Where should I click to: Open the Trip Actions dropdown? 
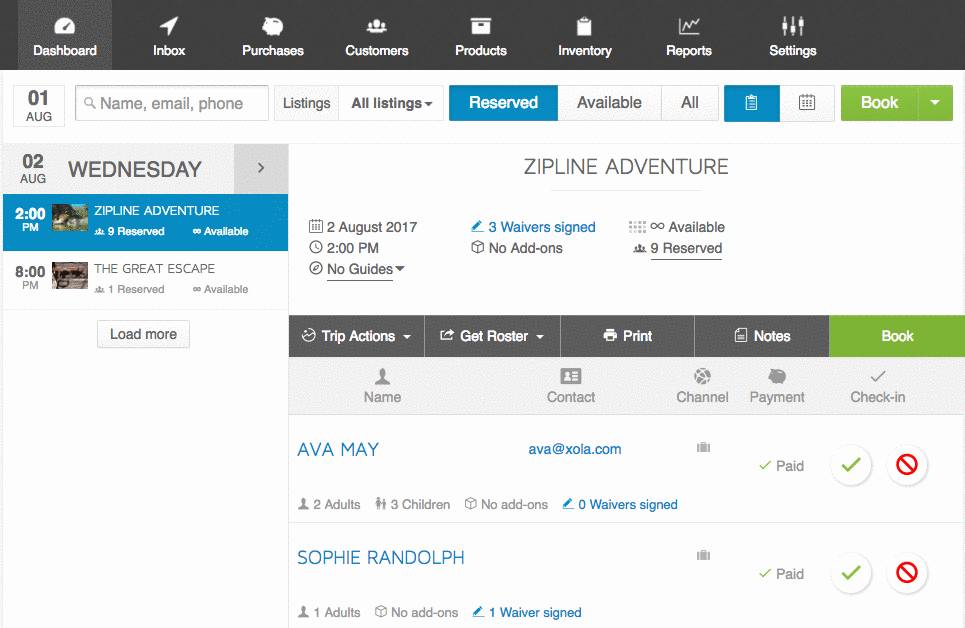356,336
